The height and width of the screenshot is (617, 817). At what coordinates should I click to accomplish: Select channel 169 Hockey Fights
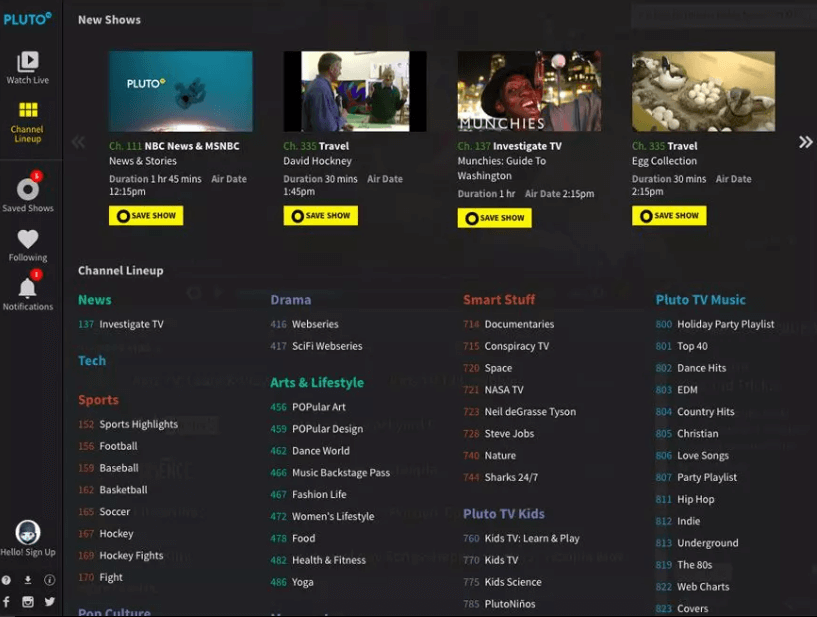[121, 556]
